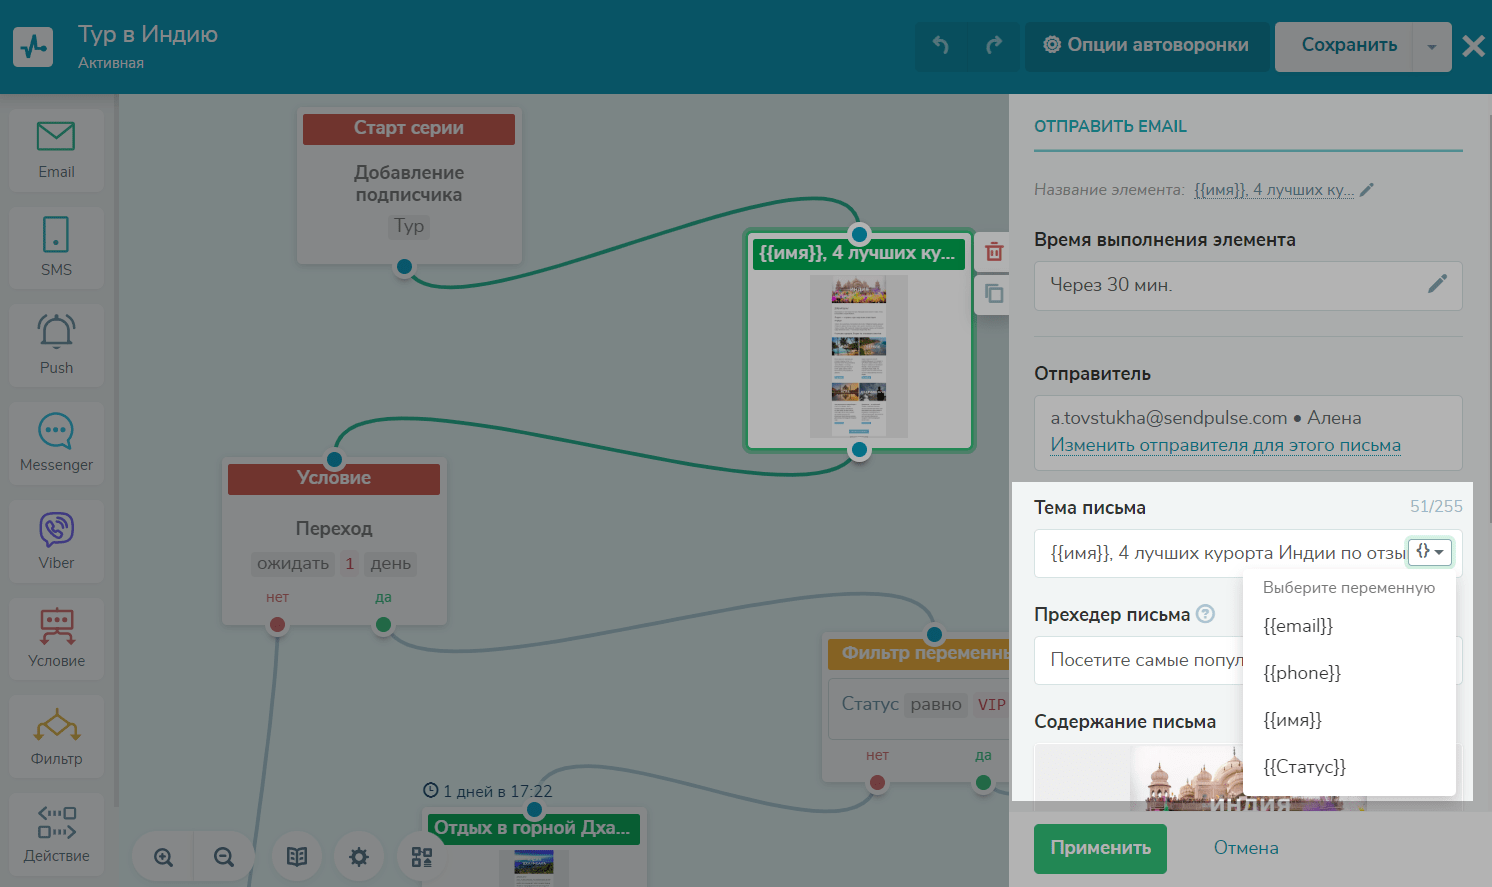Zoom in on the canvas
The image size is (1492, 887).
[163, 857]
